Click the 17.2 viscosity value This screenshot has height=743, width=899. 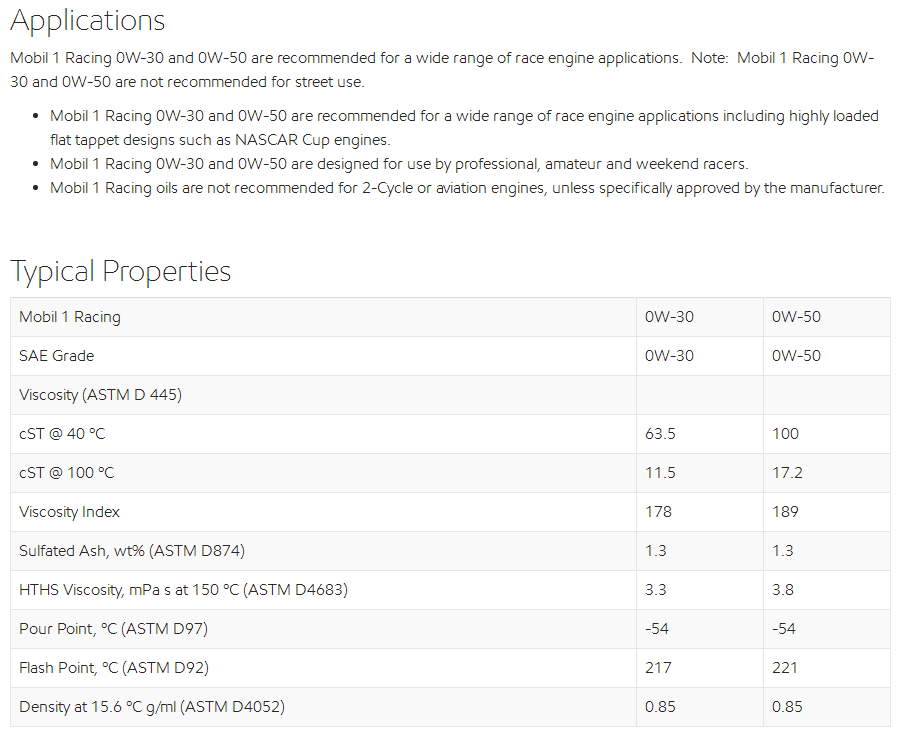tap(787, 473)
